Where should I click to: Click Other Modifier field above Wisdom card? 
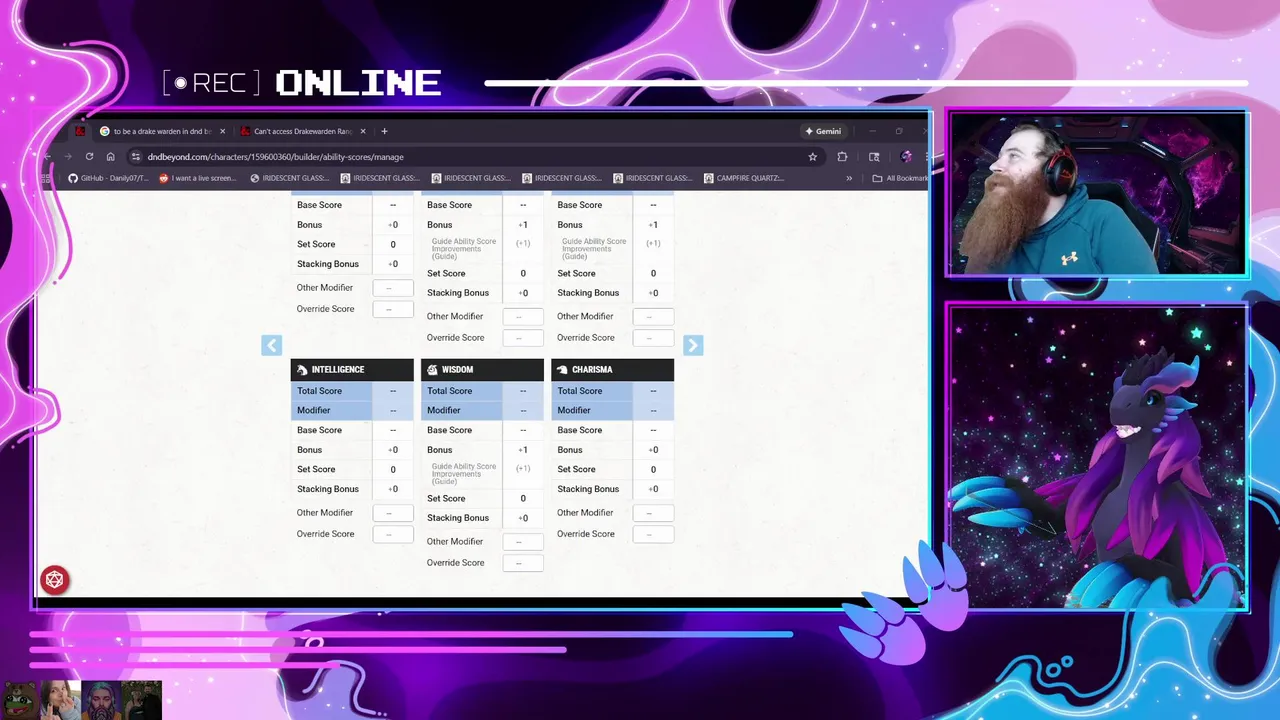[523, 317]
